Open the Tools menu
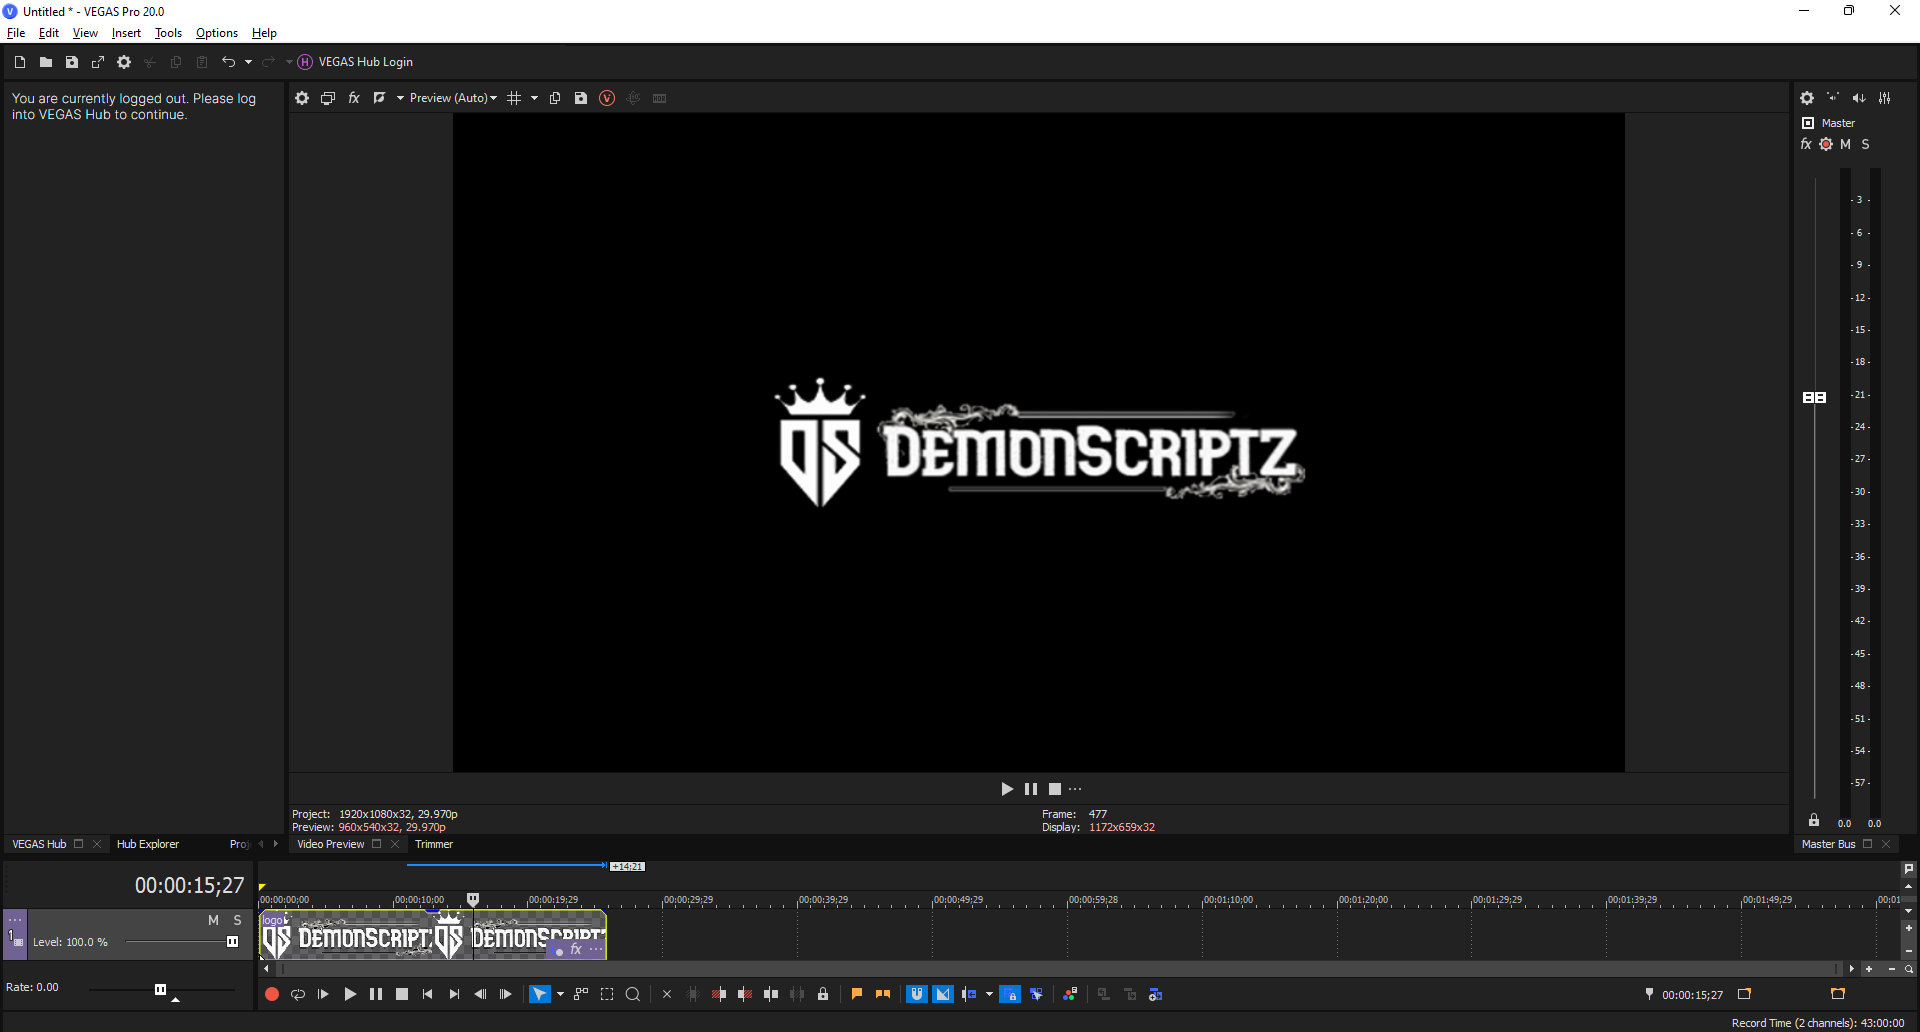The height and width of the screenshot is (1032, 1920). [168, 33]
